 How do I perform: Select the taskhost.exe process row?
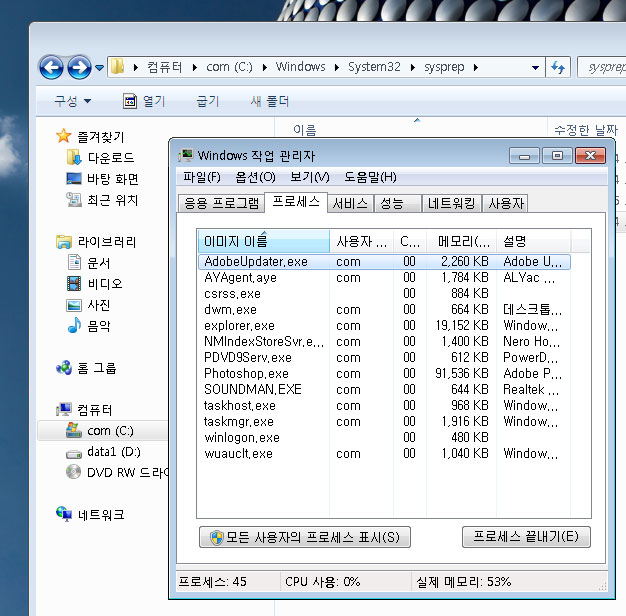[x=384, y=405]
